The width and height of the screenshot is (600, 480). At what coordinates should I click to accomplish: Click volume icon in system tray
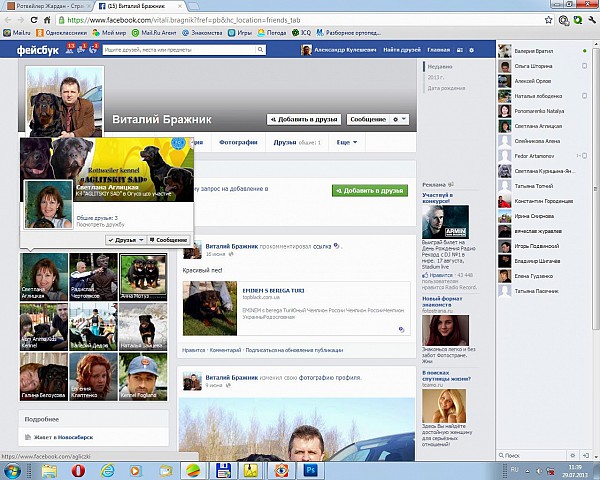point(540,471)
